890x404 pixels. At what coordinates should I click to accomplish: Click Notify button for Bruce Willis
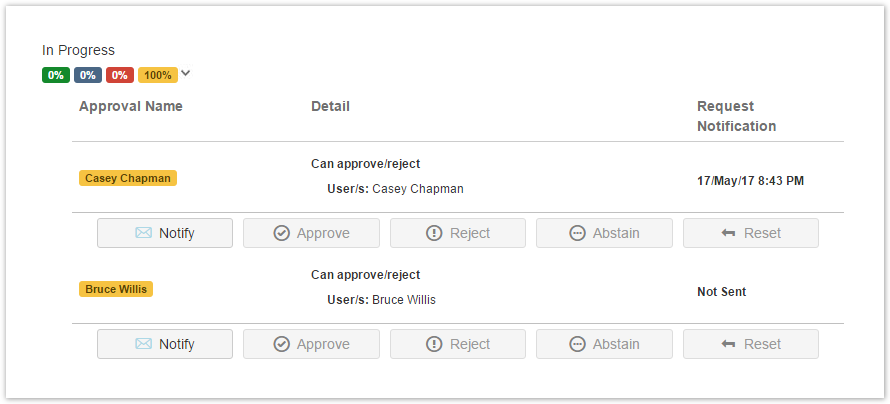coord(165,344)
